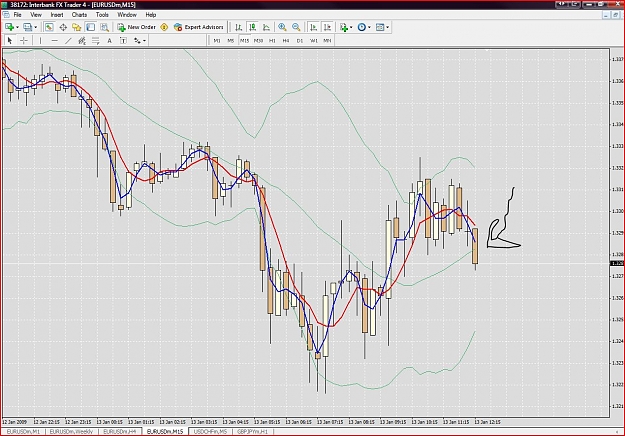Expand the New Chart dropdown arrow
Screen dimensions: 625x436
click(x=17, y=27)
